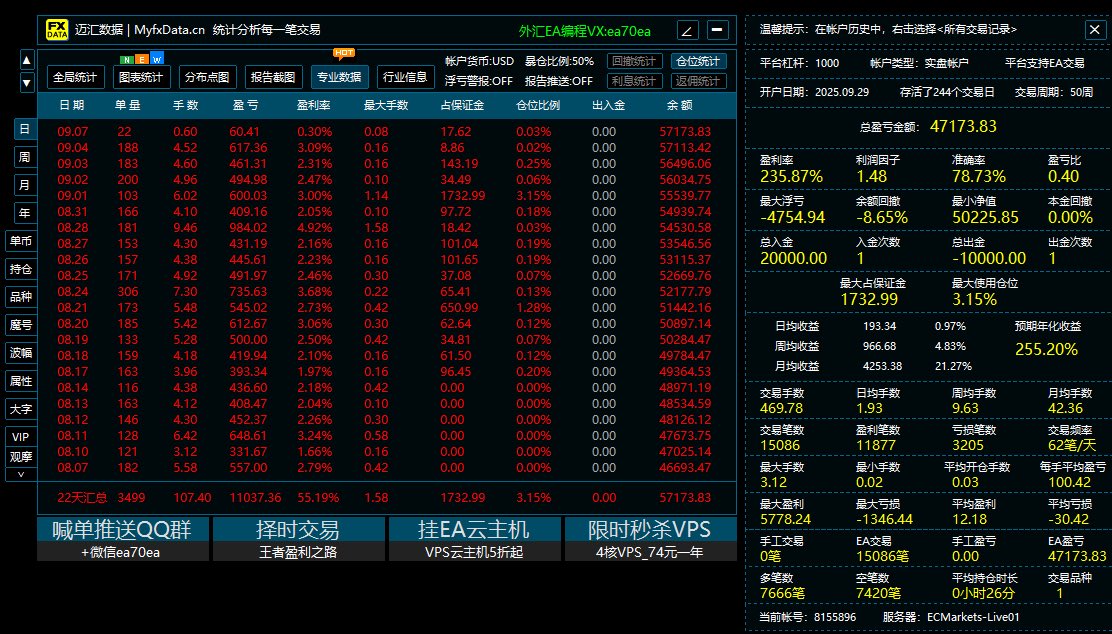Screen dimensions: 1112x634
Task: Select the 09.01 date row
Action: tap(386, 195)
